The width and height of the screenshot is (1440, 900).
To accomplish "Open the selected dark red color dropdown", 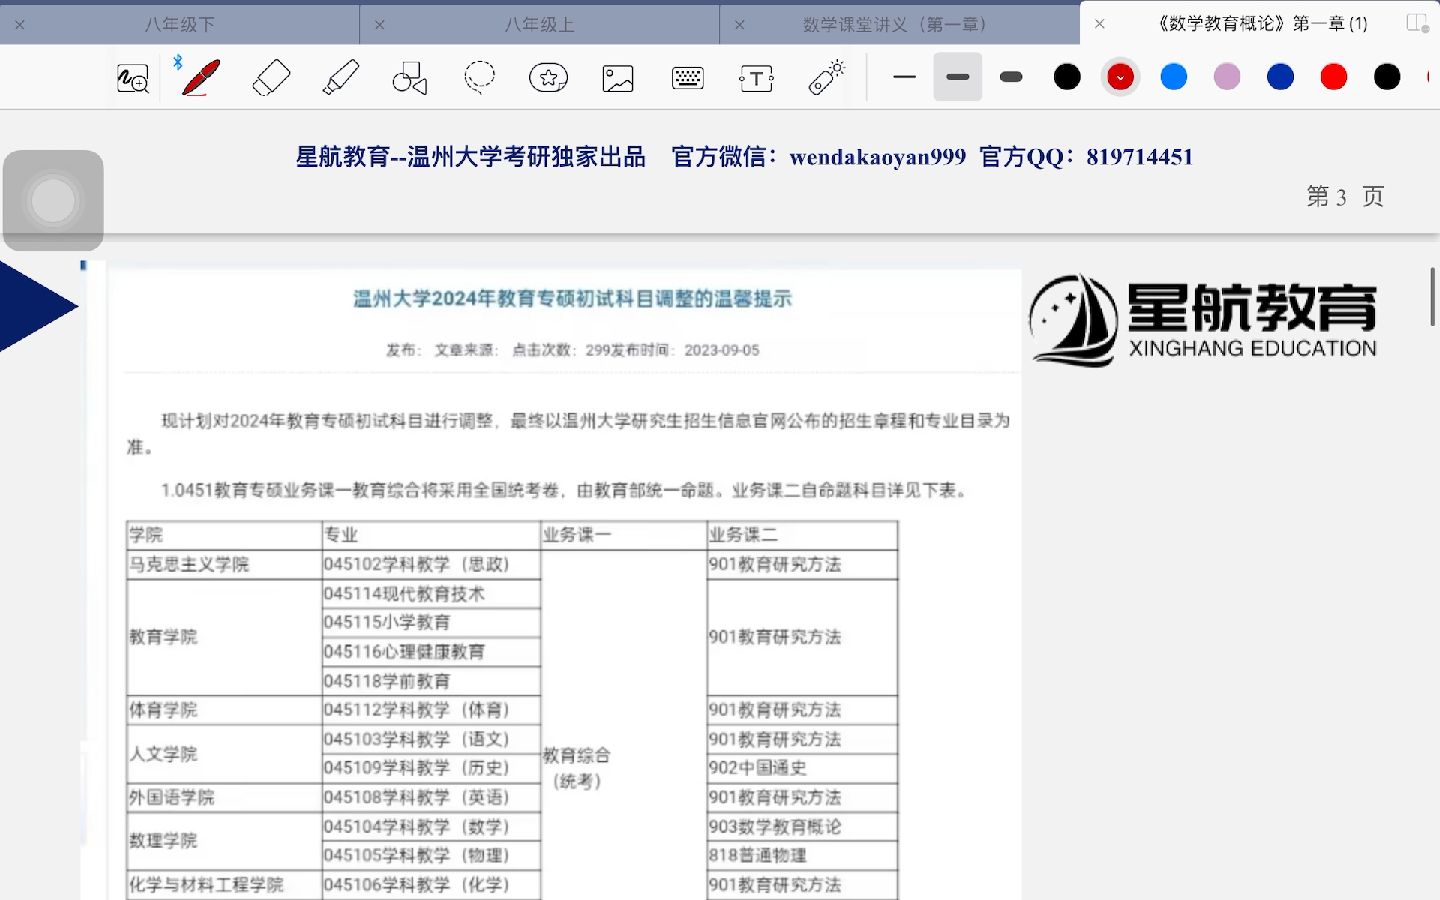I will [1121, 77].
